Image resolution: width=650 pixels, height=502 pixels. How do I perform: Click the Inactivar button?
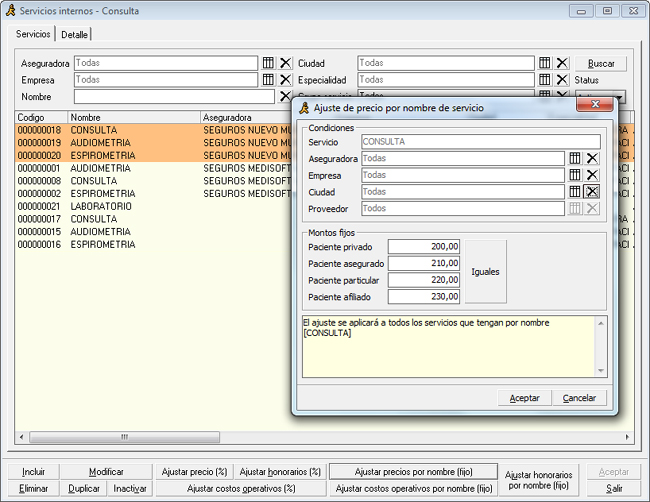pos(130,489)
